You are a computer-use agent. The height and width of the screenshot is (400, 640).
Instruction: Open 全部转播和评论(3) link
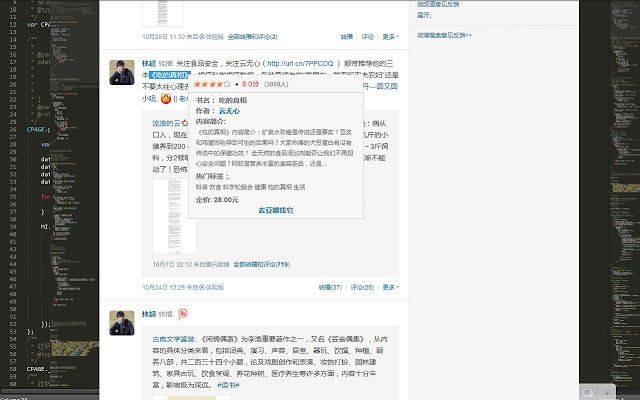(253, 37)
